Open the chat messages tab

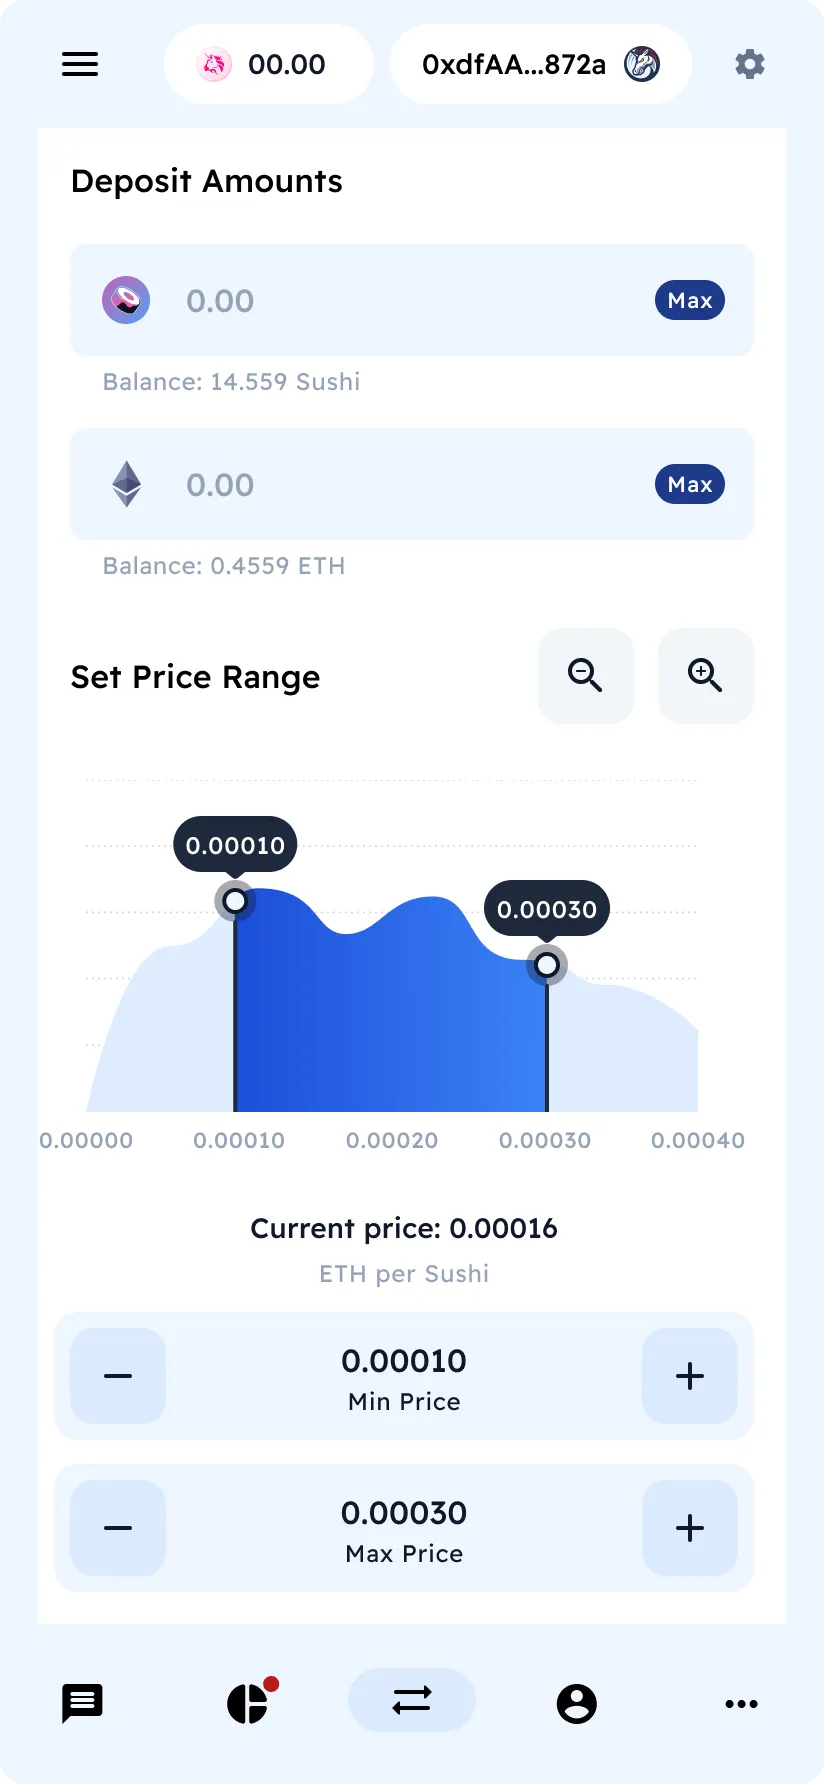(82, 1703)
